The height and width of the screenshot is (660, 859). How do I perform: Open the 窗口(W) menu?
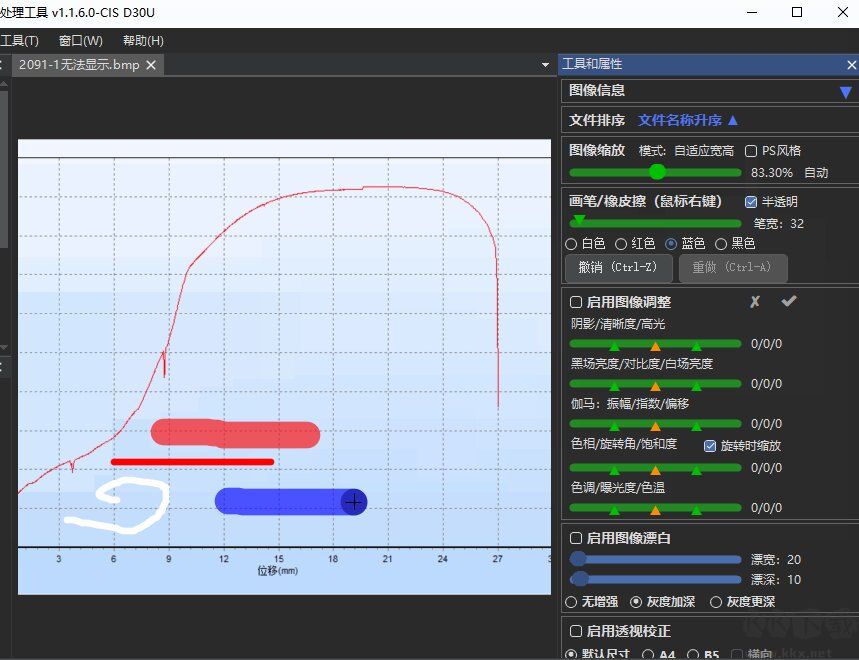pyautogui.click(x=80, y=40)
